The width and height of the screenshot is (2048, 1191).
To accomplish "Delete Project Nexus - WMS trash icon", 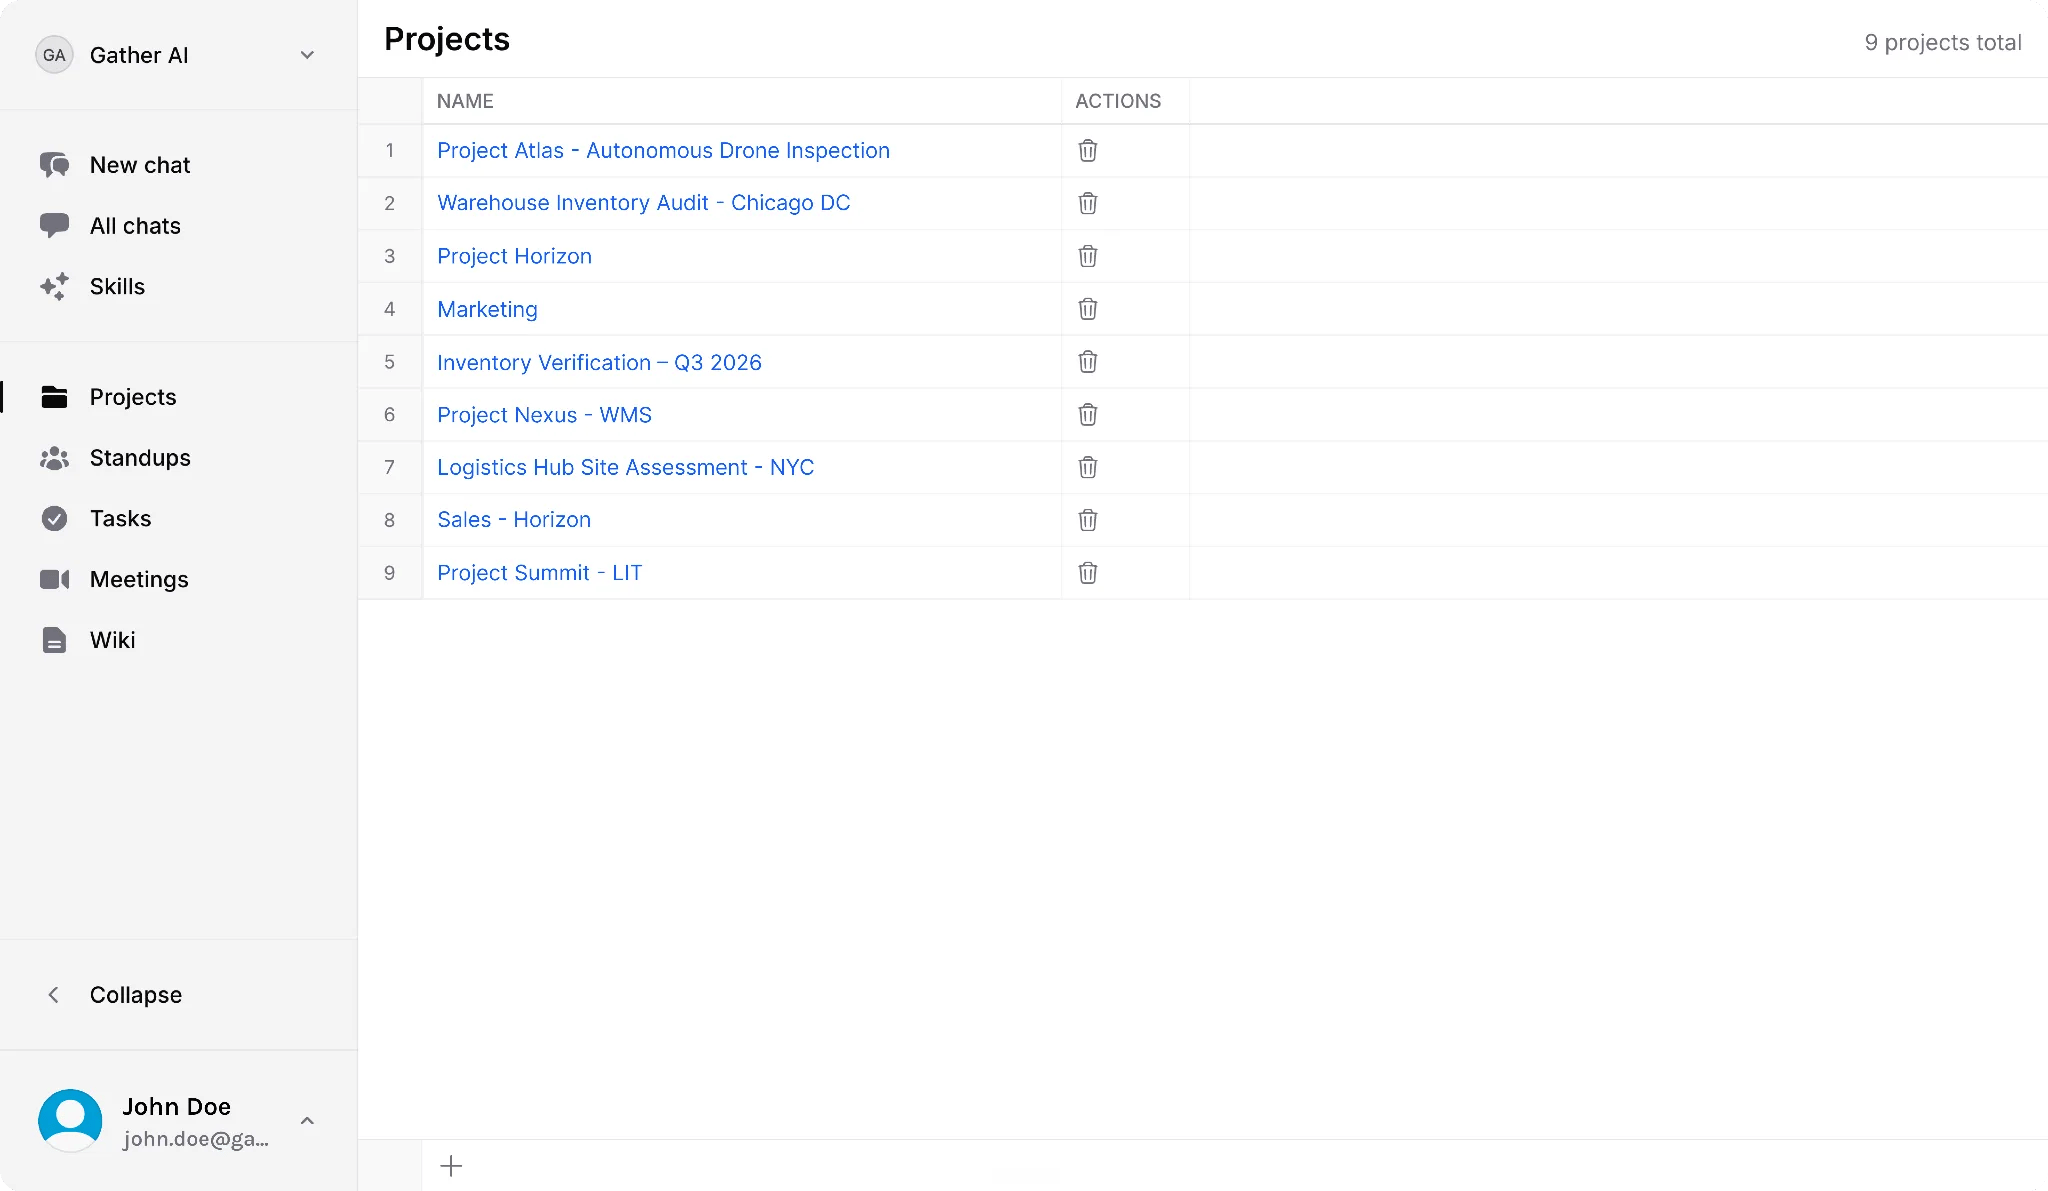I will tap(1088, 414).
